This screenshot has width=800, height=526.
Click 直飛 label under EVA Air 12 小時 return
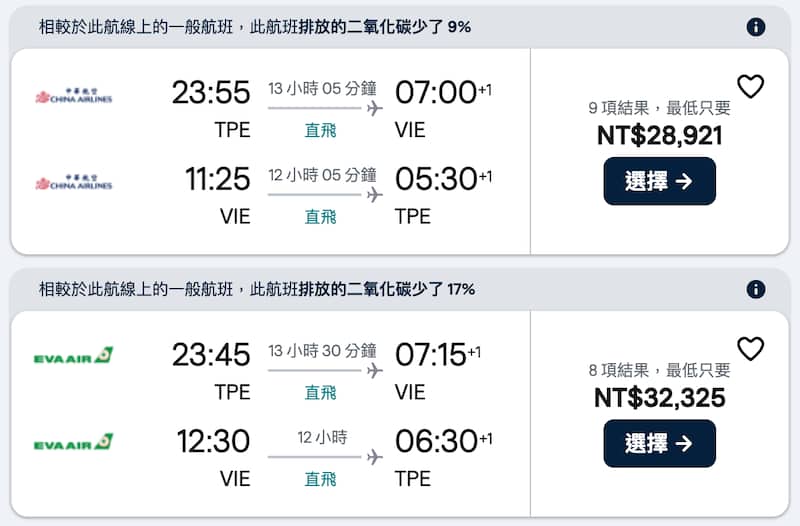coord(320,479)
